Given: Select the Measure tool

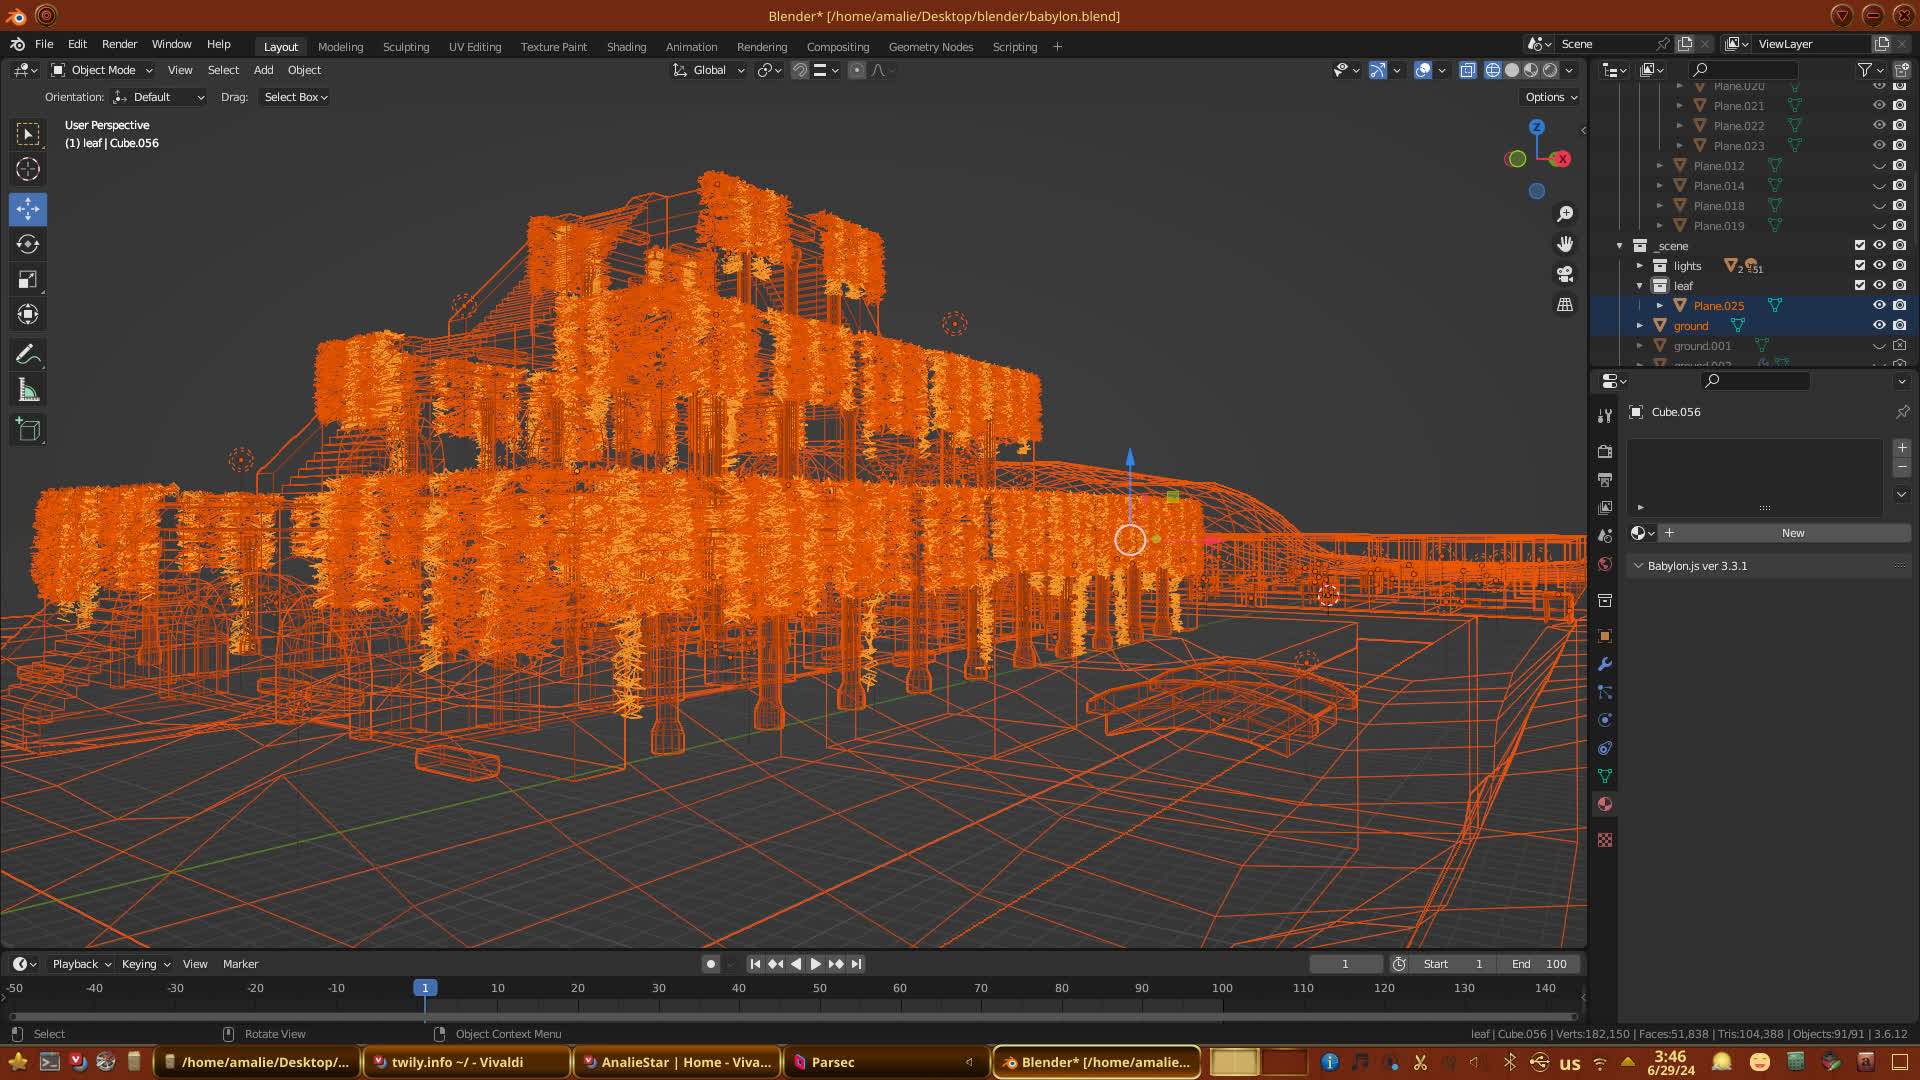Looking at the screenshot, I should tap(28, 390).
